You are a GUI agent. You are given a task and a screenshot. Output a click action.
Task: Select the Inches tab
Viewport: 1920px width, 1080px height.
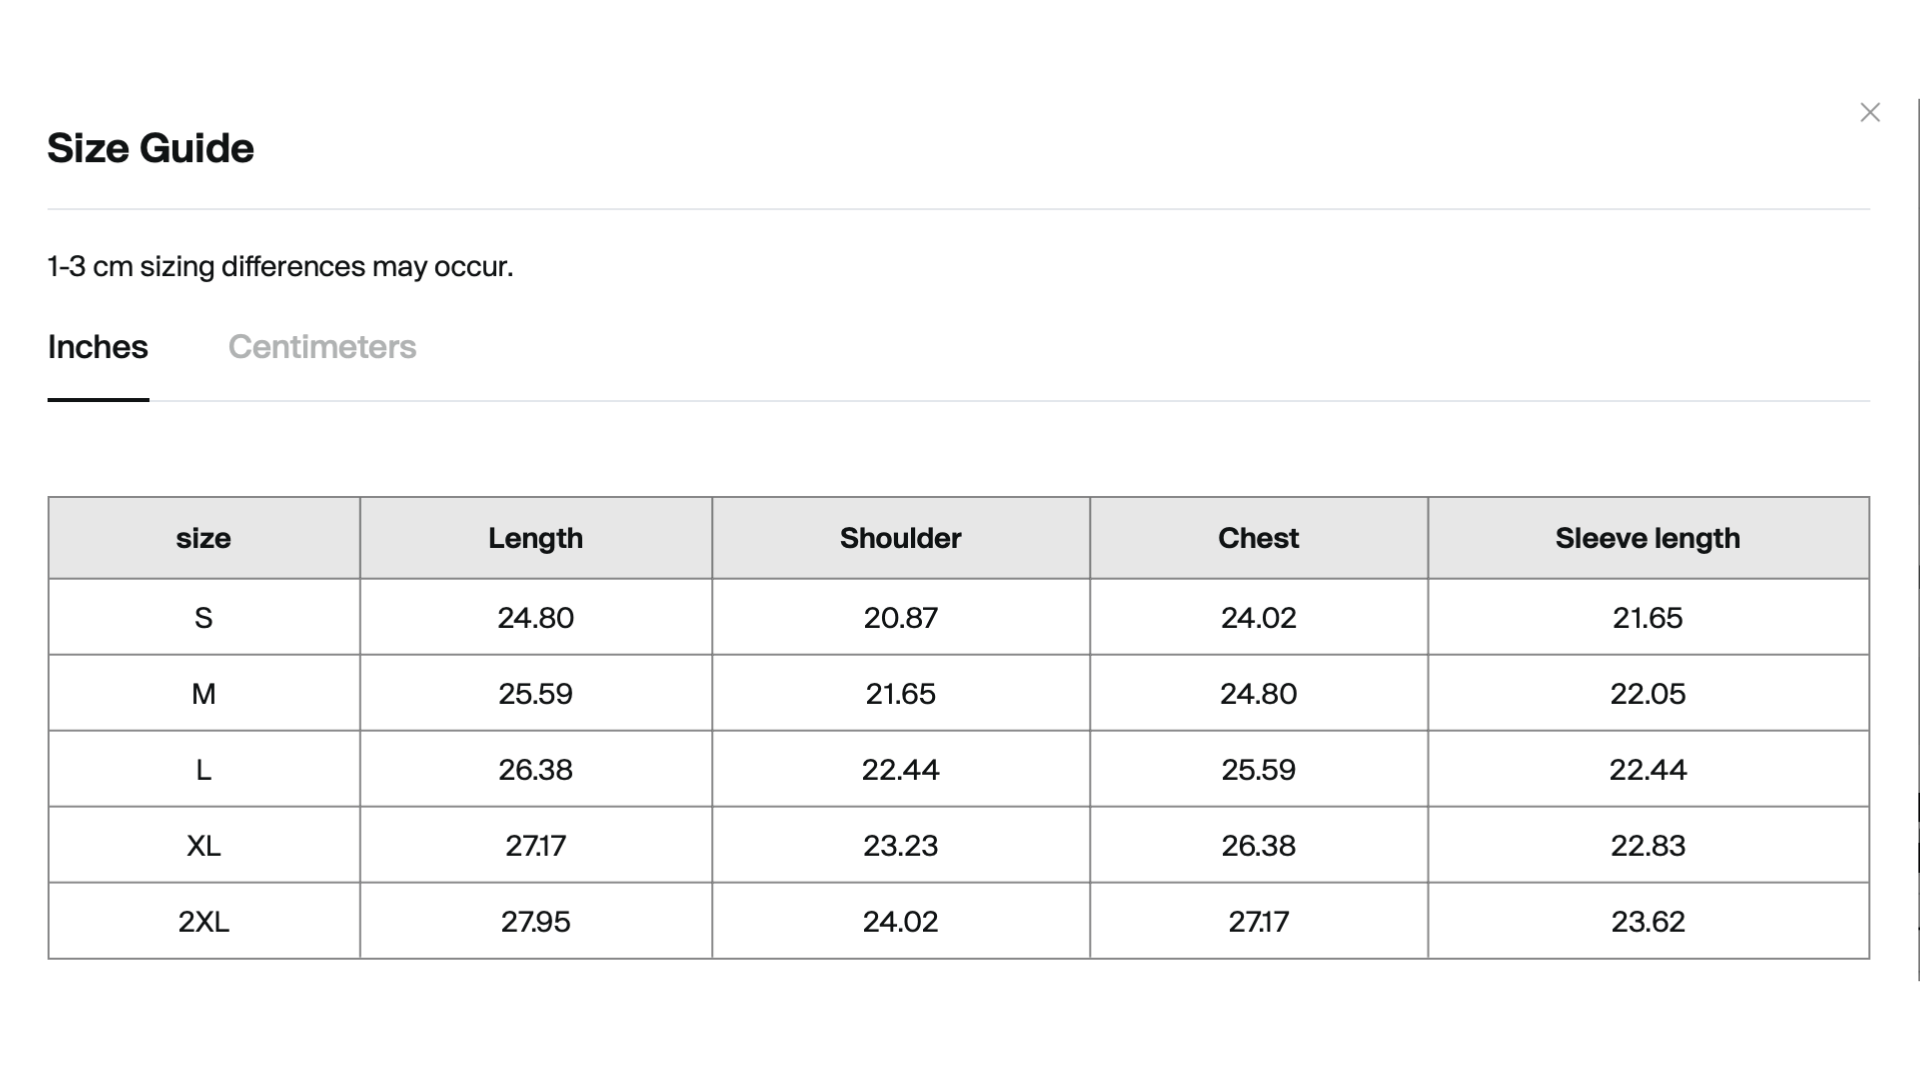(98, 347)
